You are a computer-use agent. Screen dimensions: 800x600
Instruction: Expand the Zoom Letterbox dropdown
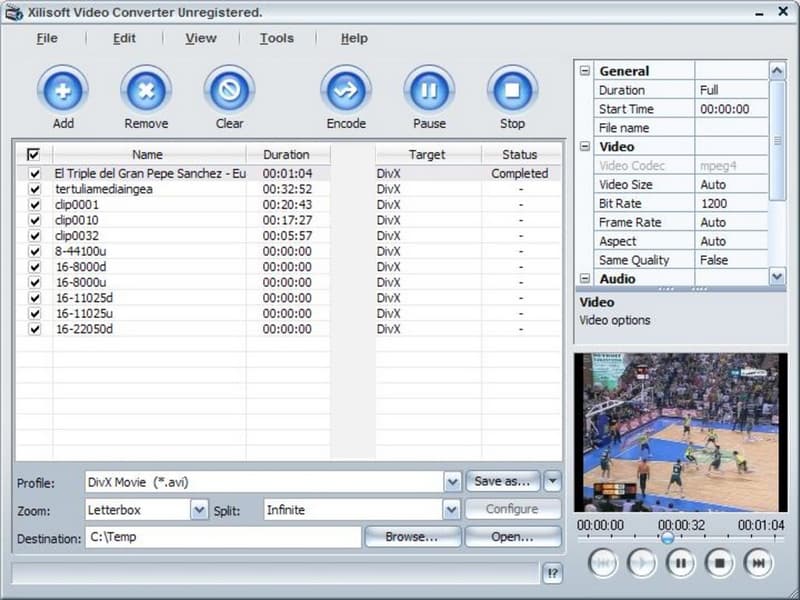click(199, 510)
